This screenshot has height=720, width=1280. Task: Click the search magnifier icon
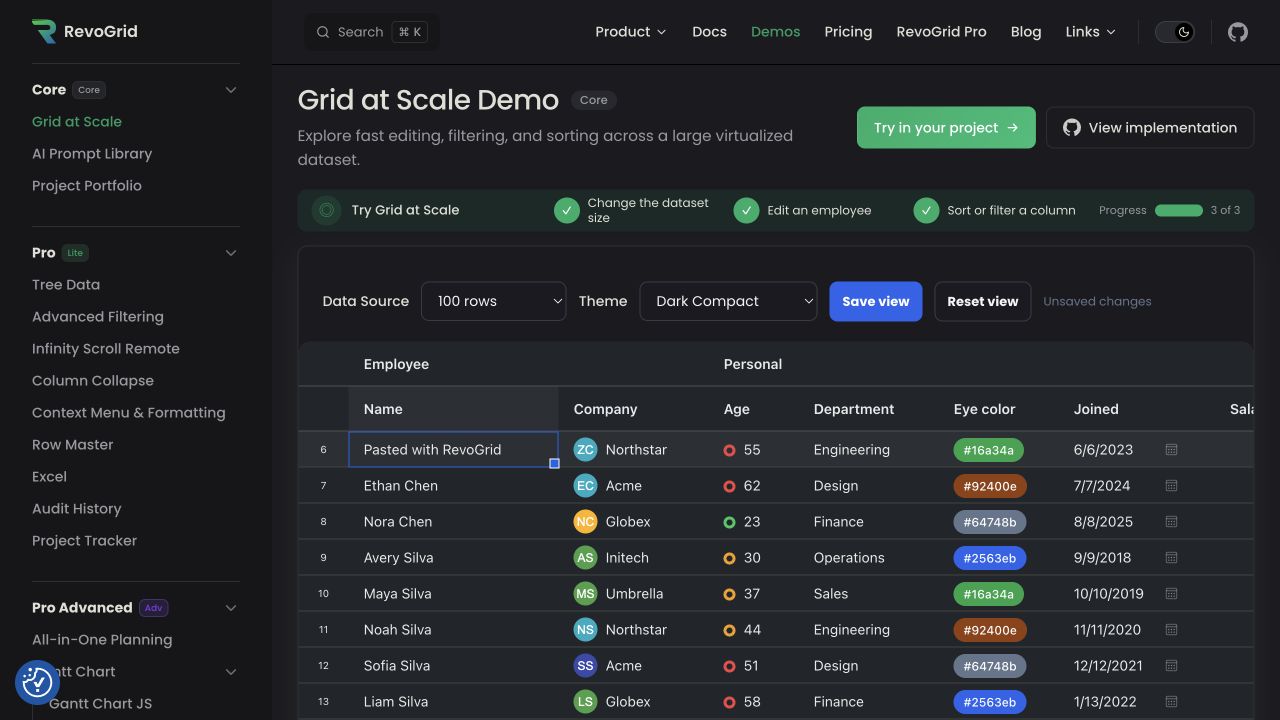click(323, 32)
